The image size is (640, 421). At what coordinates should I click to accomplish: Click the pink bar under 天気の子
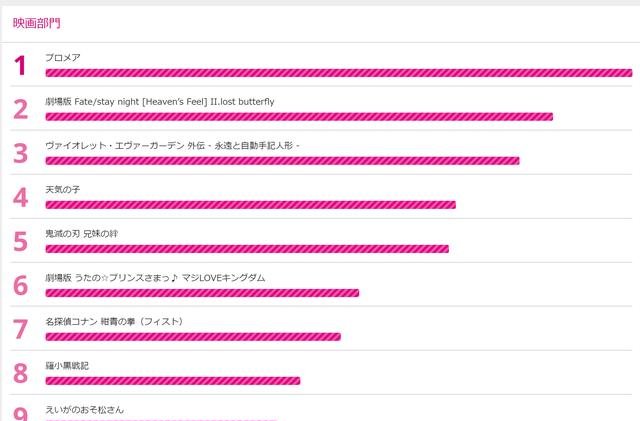click(x=250, y=205)
